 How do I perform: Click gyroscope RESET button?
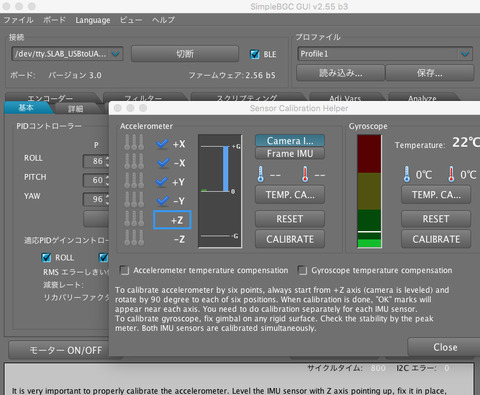pos(436,219)
